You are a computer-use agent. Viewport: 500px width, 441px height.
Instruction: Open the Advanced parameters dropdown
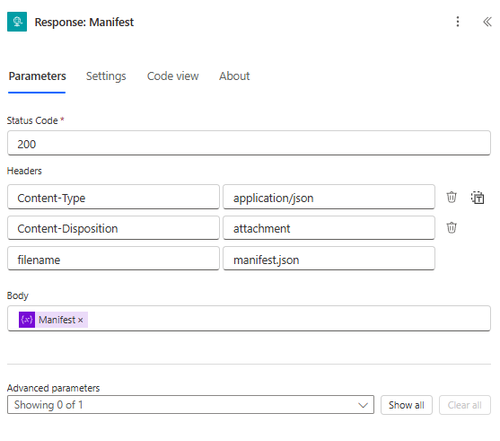(190, 405)
